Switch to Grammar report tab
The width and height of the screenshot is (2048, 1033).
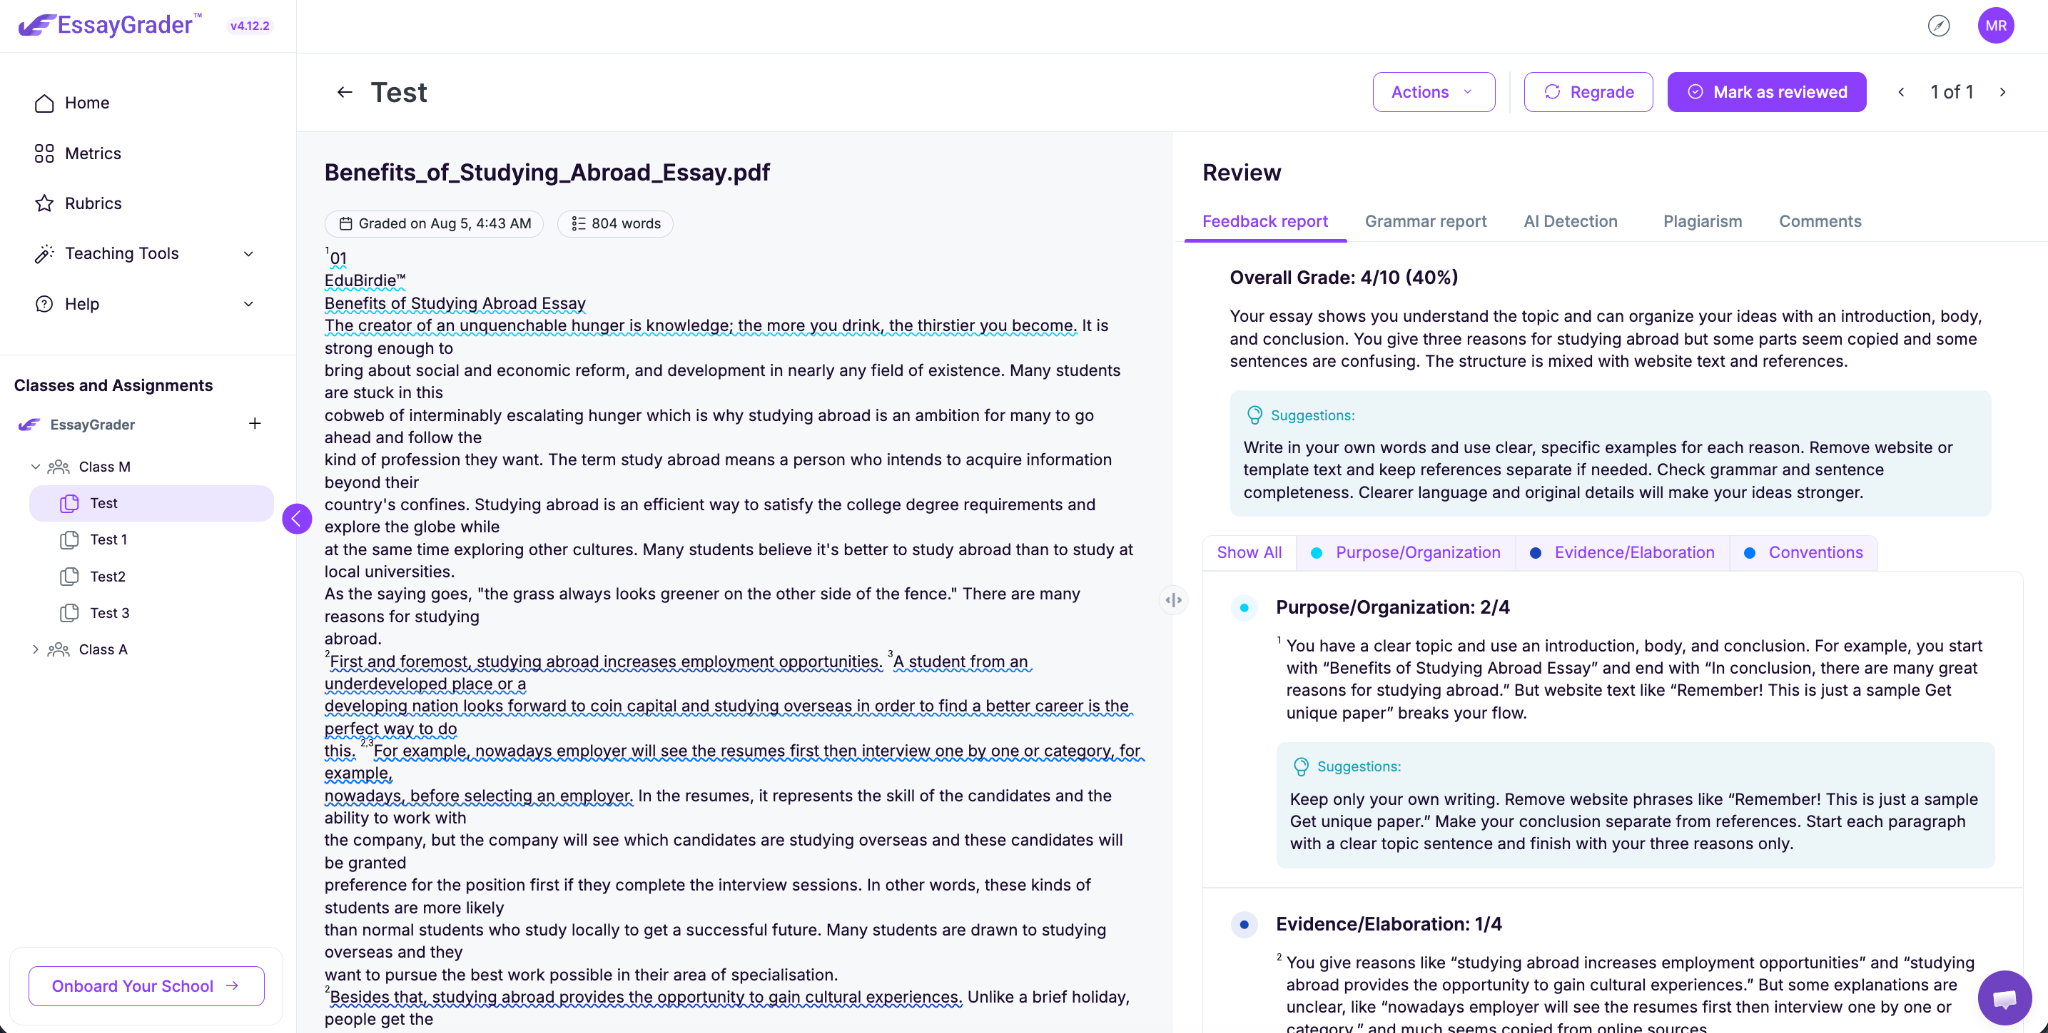[1425, 221]
